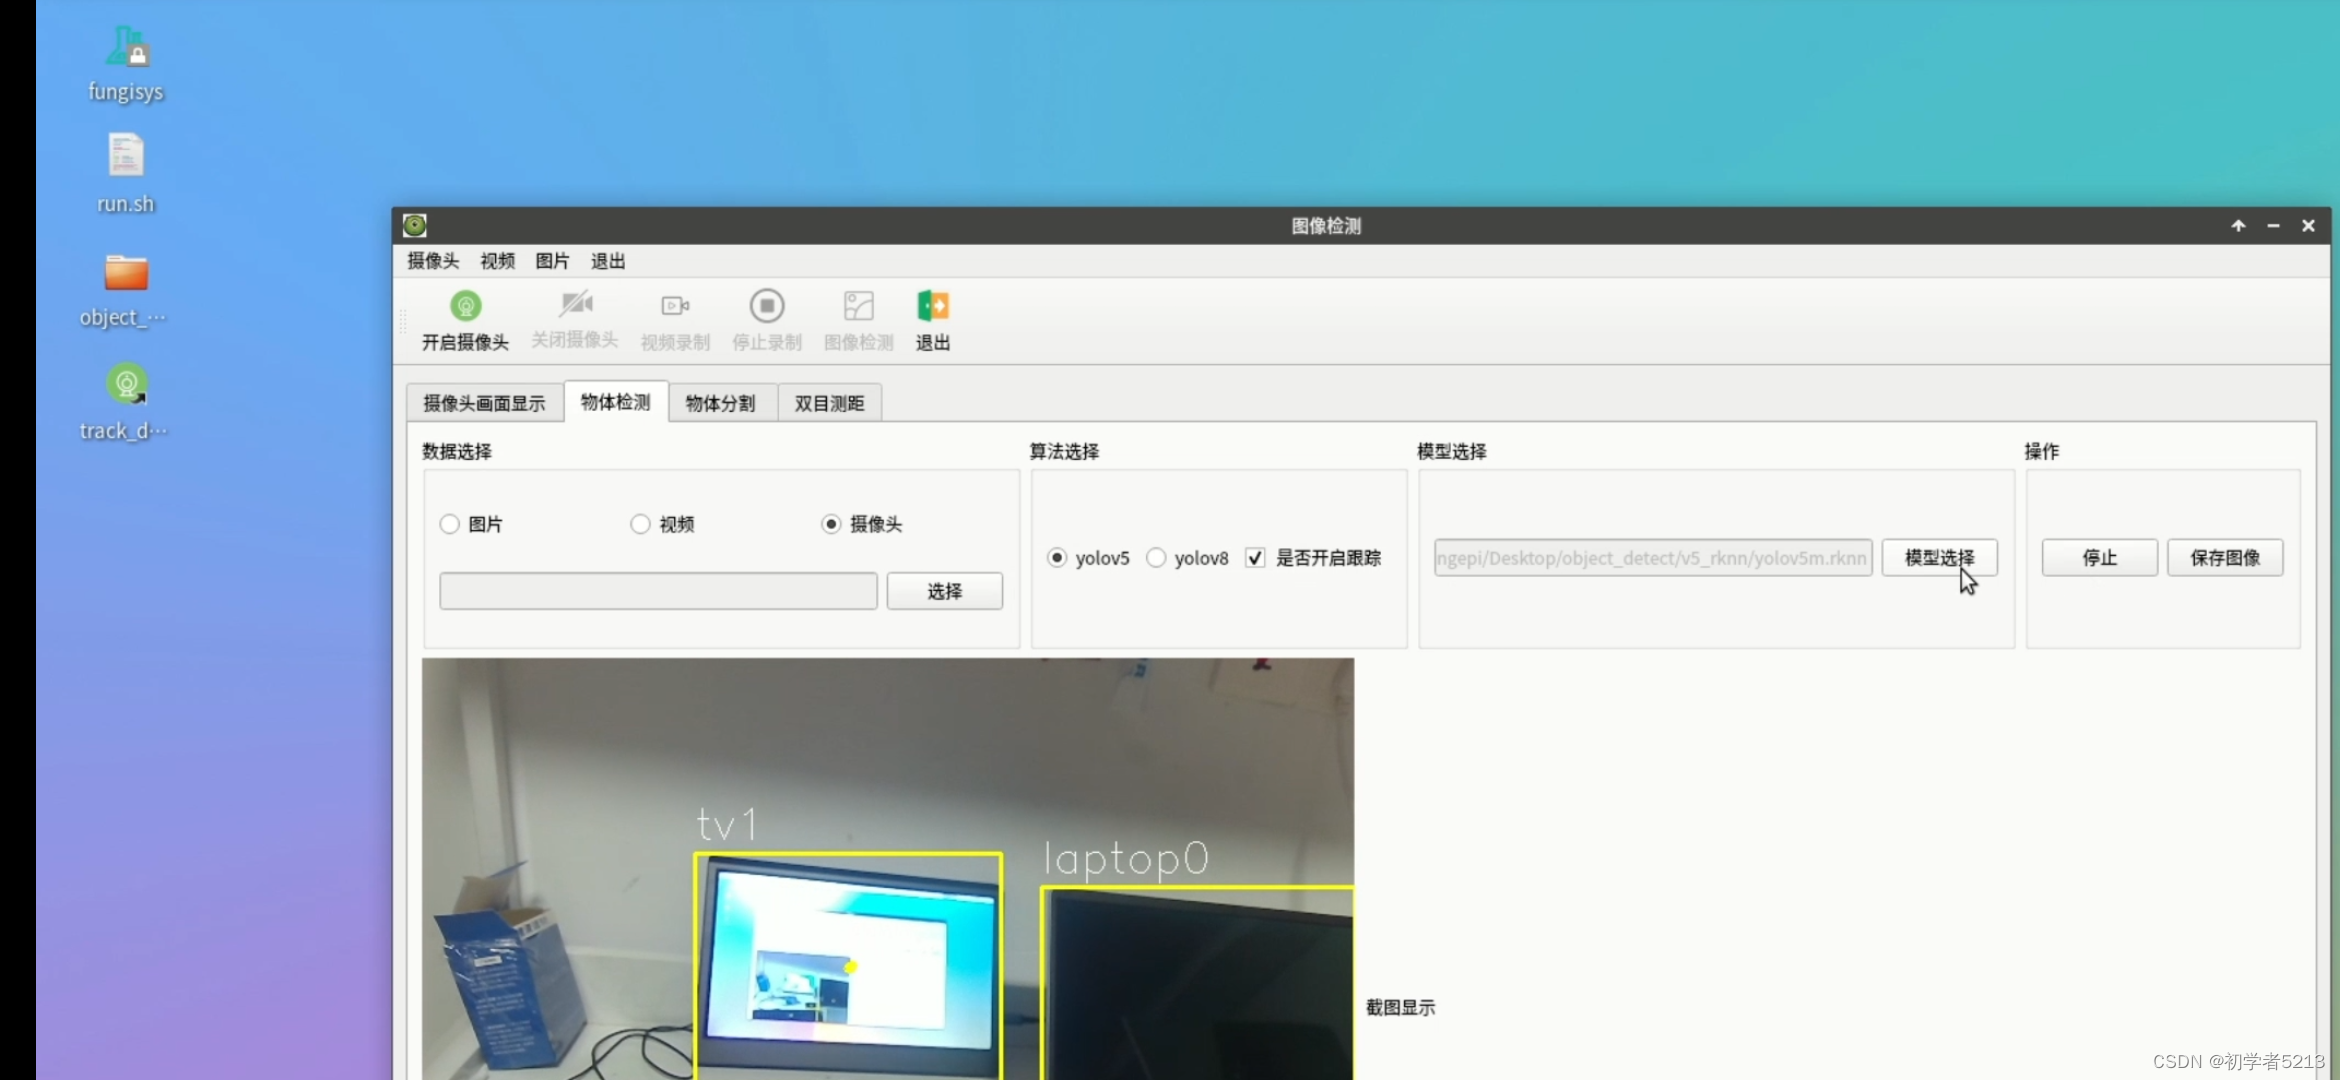The height and width of the screenshot is (1080, 2340).
Task: Open the 视频 menu in menu bar
Action: click(x=497, y=261)
